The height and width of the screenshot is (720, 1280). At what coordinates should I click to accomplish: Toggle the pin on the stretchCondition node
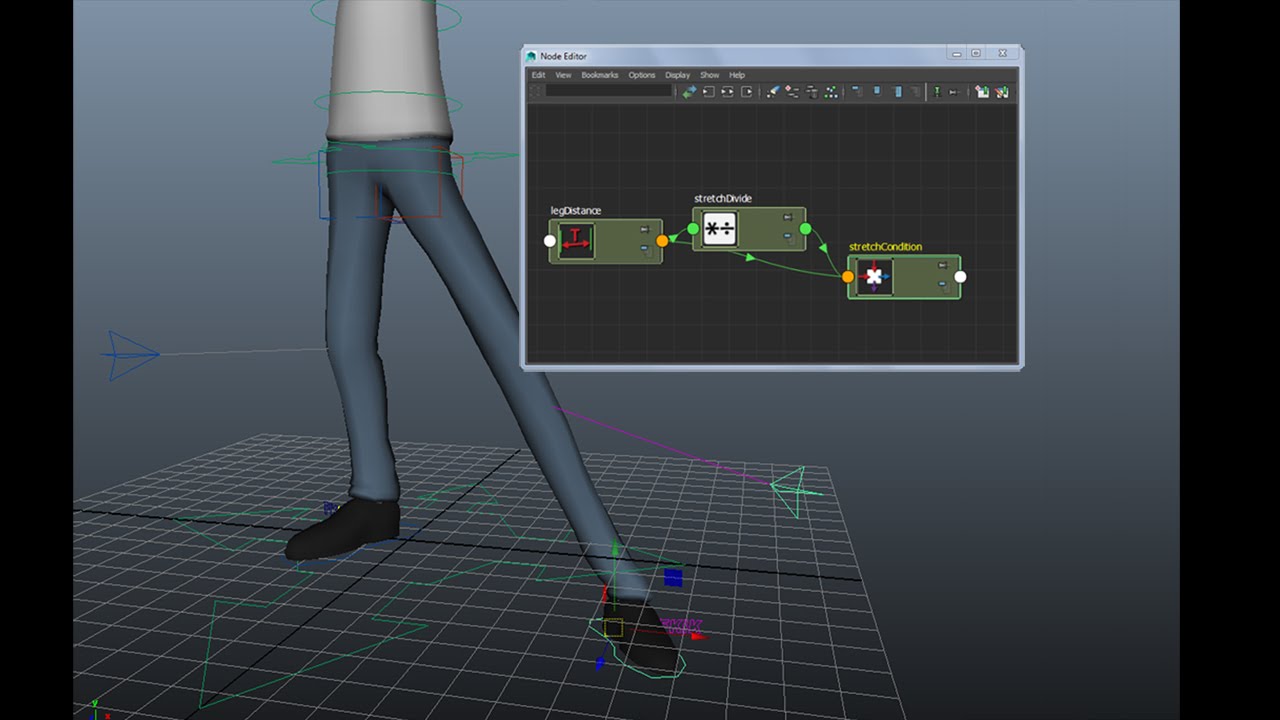click(x=944, y=265)
